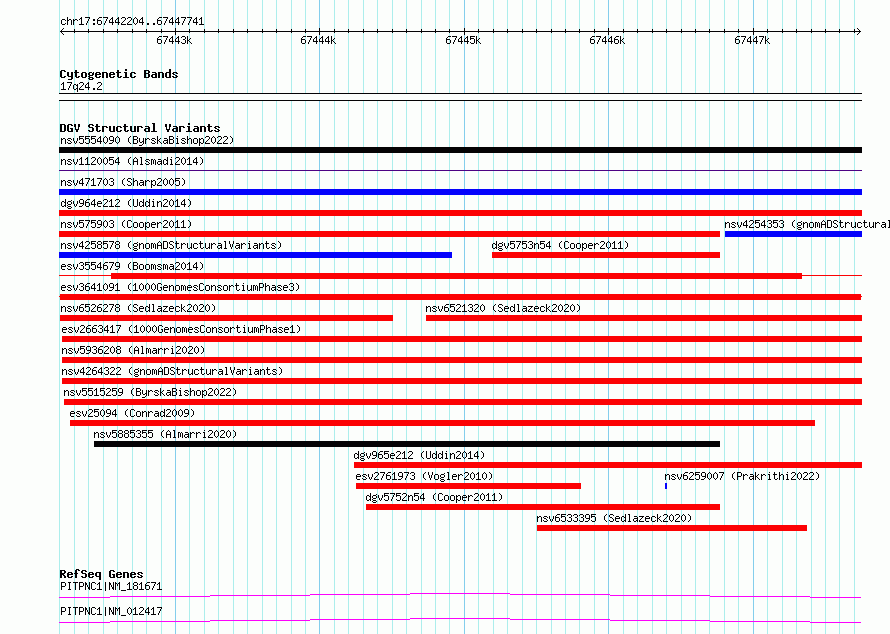
Task: Open the dgv5753n54 (Cooper2011) variant label
Action: (560, 245)
